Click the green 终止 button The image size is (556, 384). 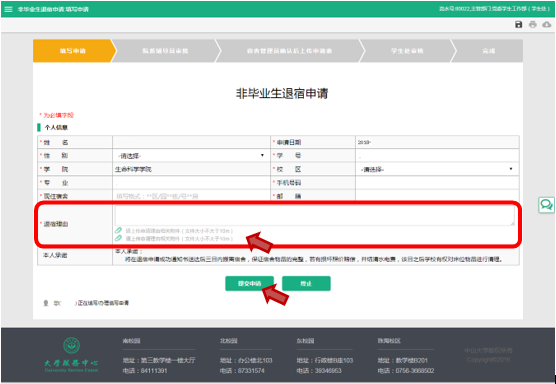pos(306,283)
